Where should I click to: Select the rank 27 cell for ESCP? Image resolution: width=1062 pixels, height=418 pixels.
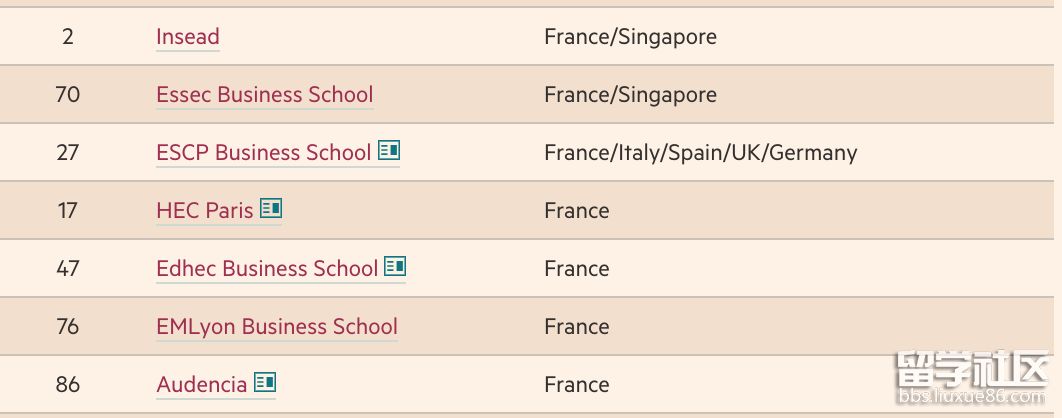click(68, 153)
